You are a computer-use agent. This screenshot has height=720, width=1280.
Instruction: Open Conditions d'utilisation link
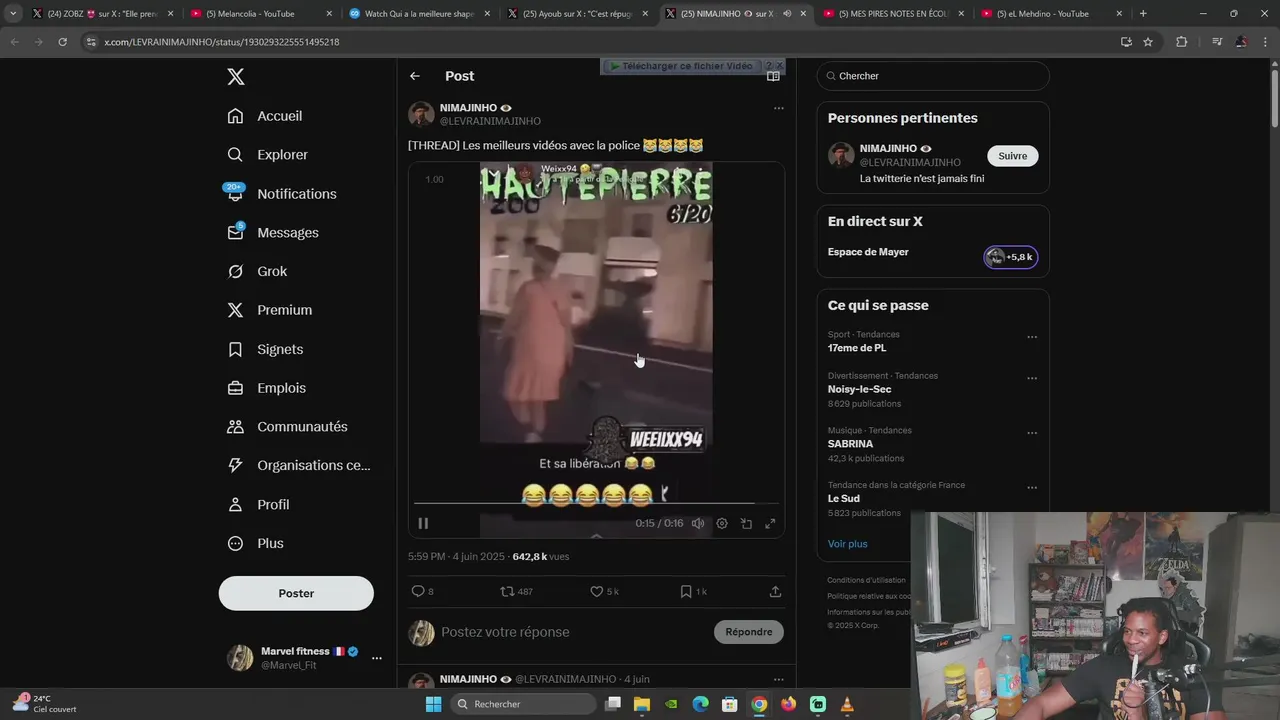(866, 580)
